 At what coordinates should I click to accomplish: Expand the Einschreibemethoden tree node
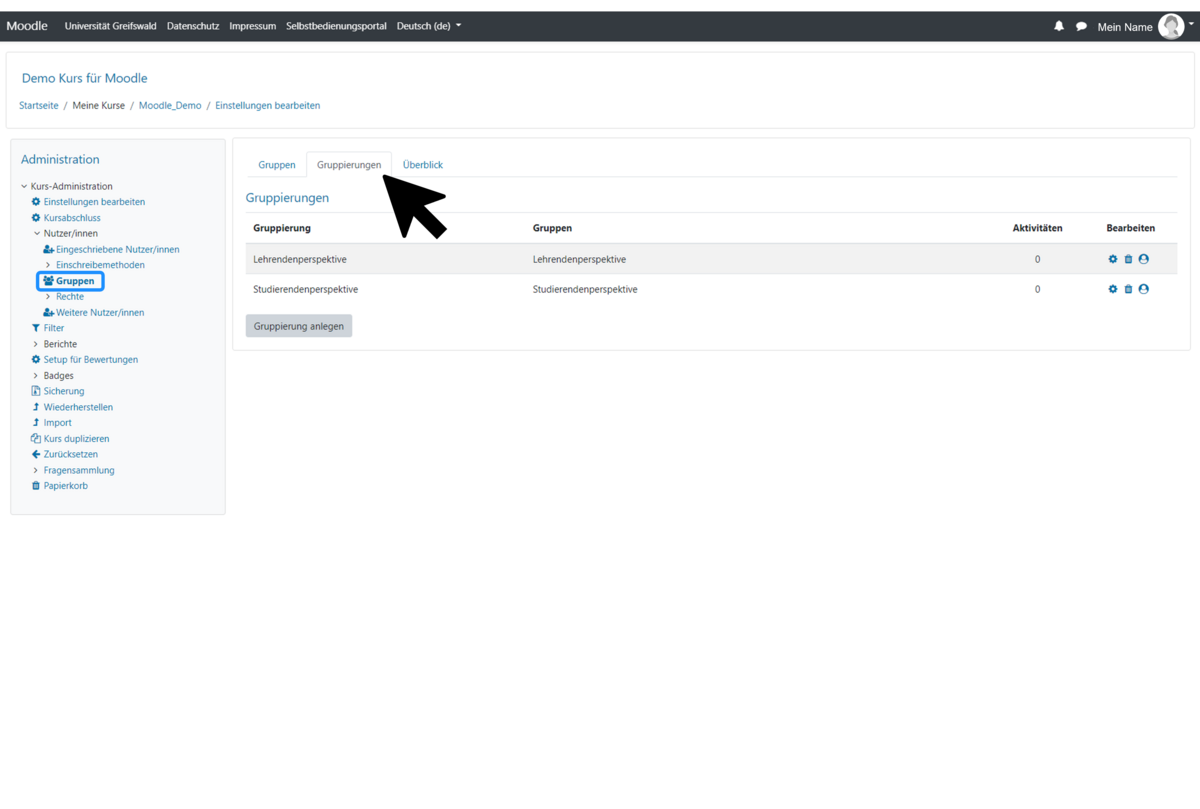48,265
